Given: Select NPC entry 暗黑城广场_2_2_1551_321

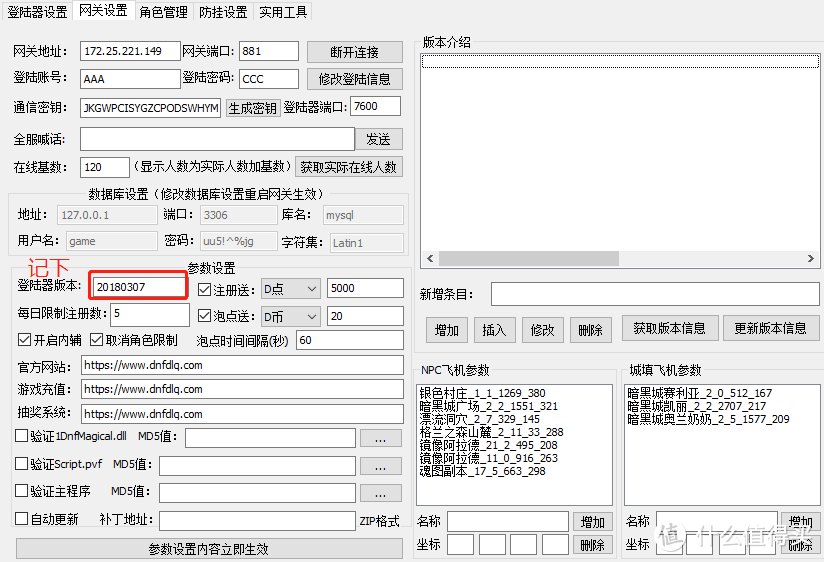Looking at the screenshot, I should (489, 406).
